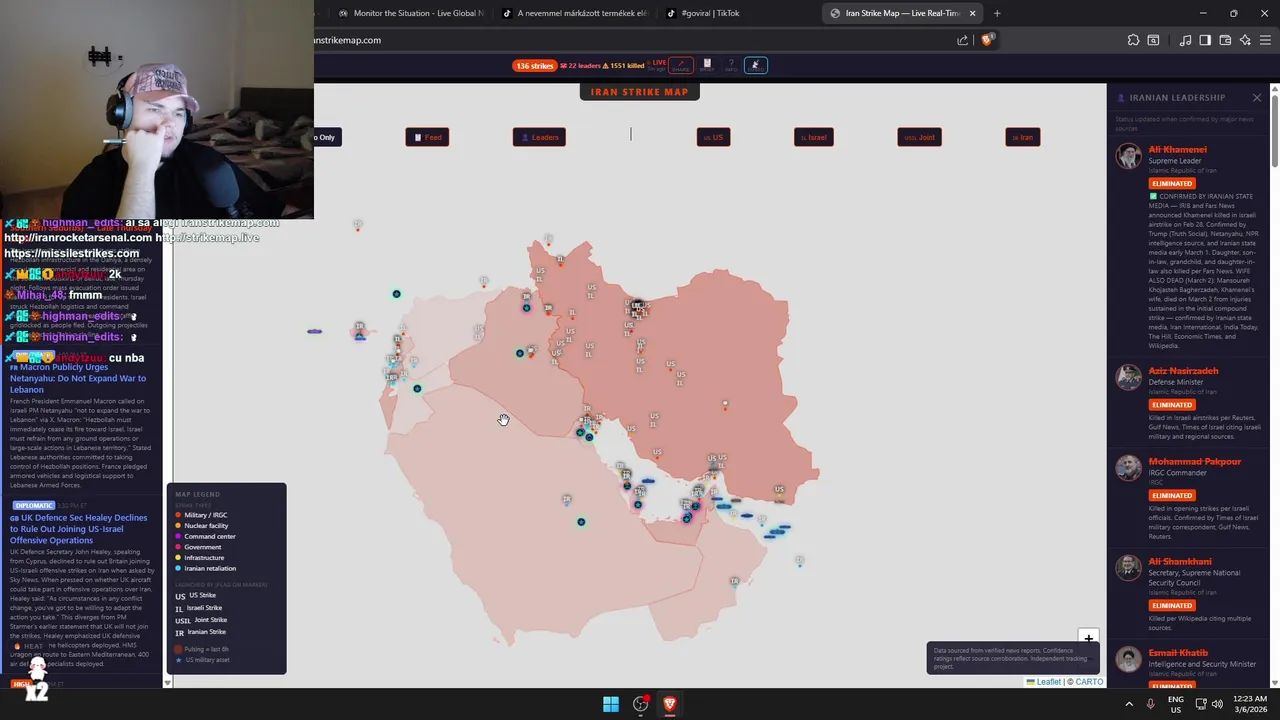Open the OBS icon on the taskbar
1280x720 pixels.
click(641, 704)
